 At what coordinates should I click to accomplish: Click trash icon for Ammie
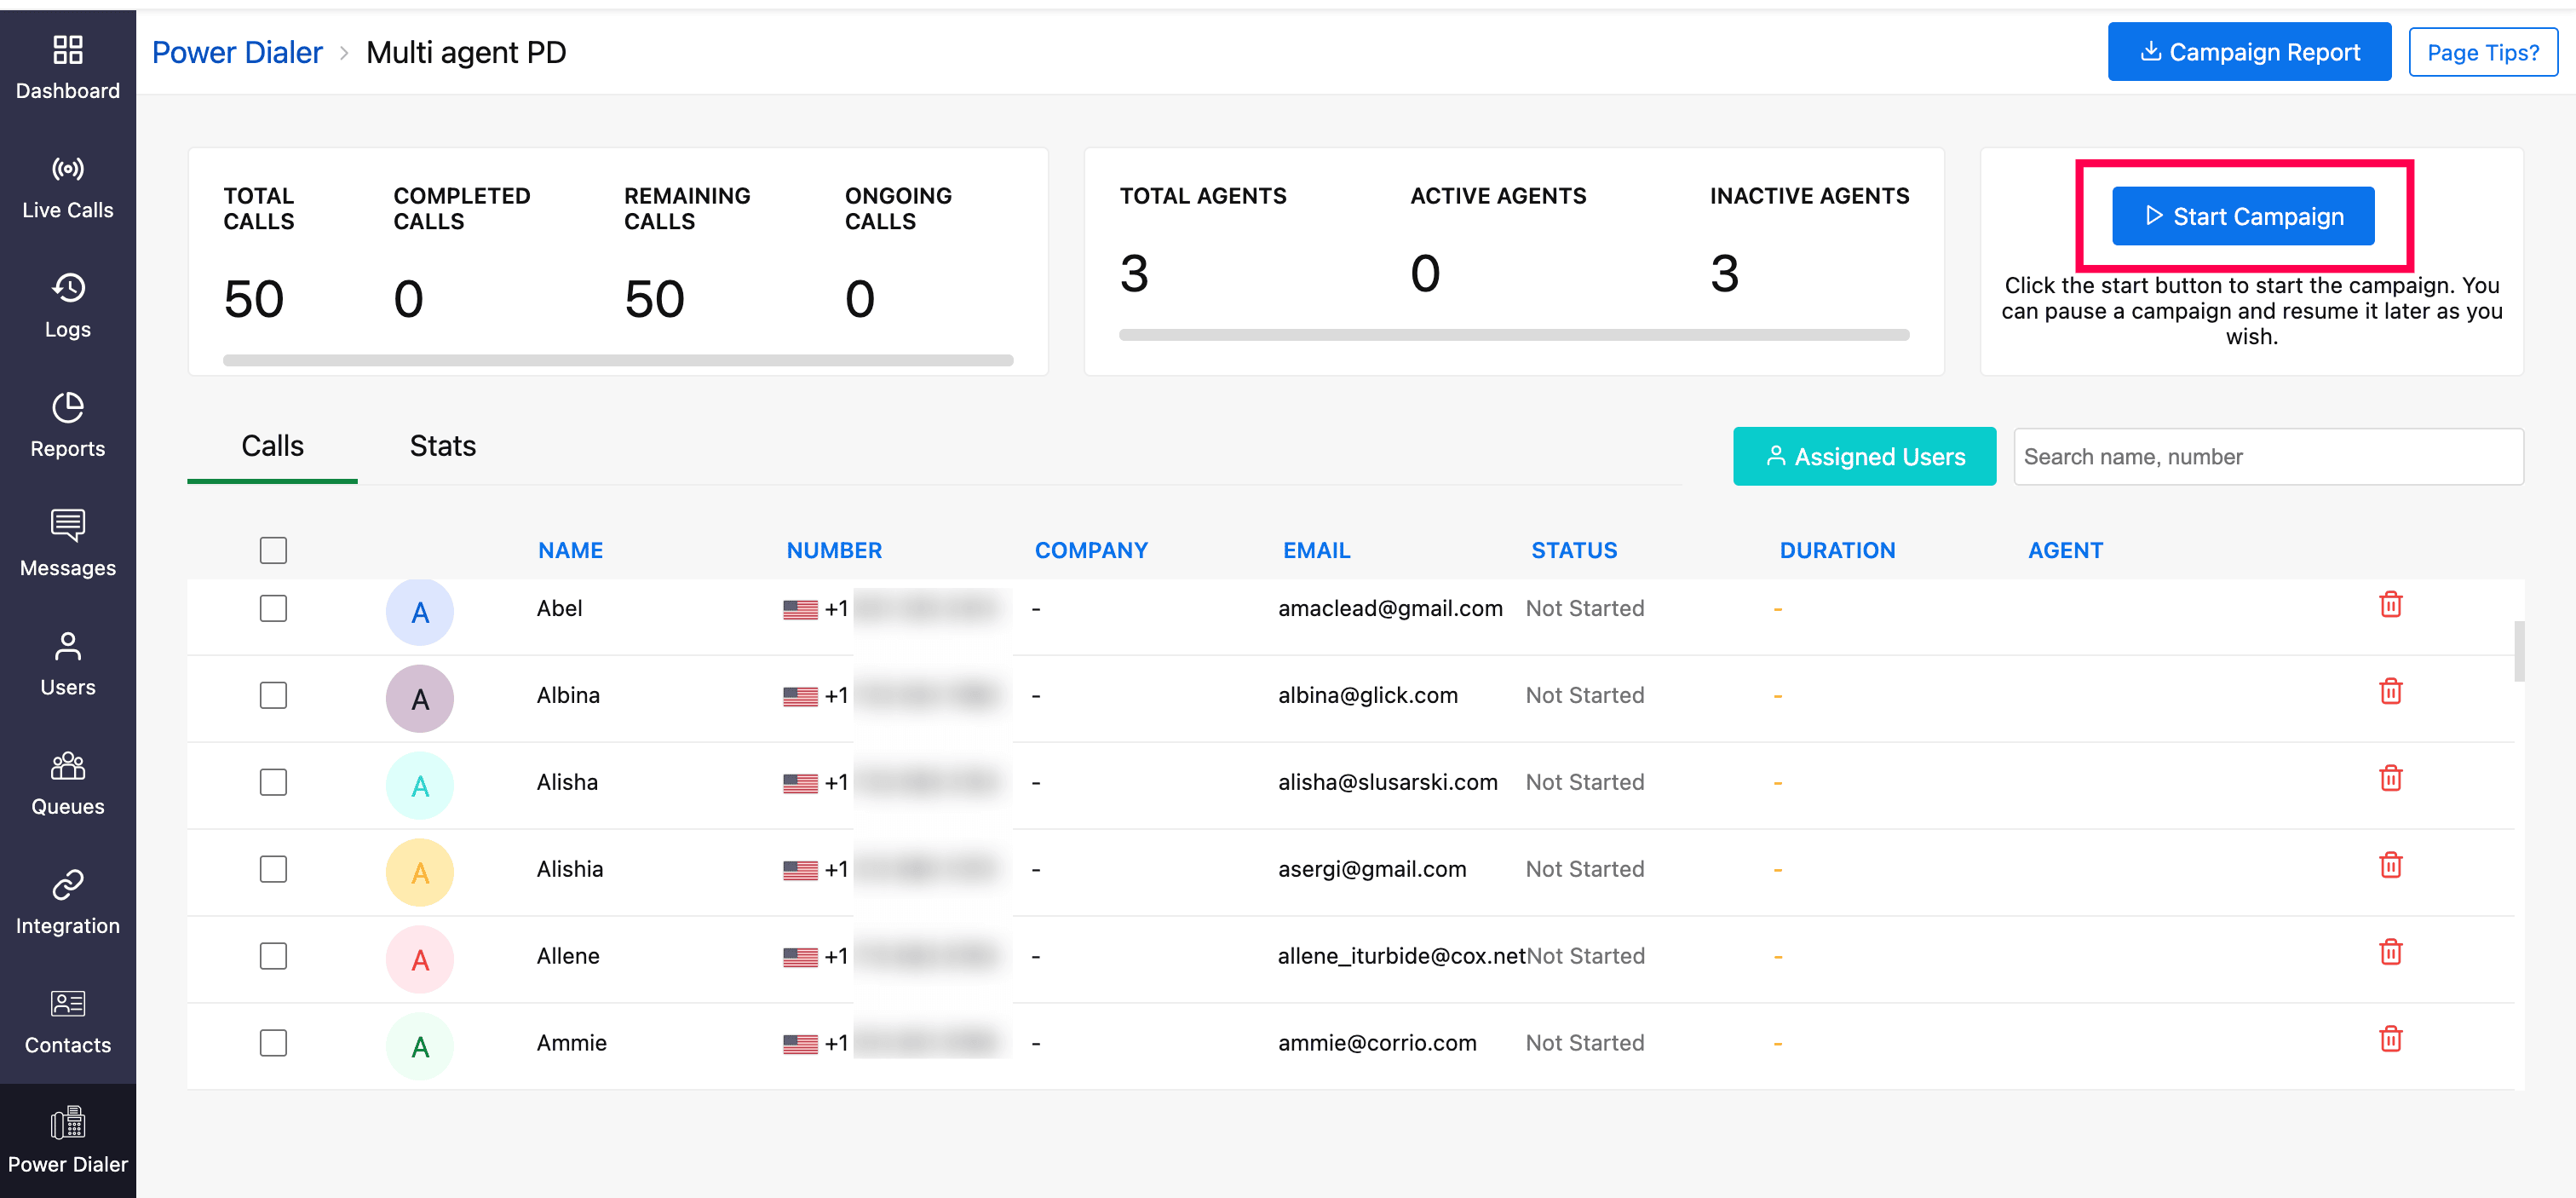click(2390, 1039)
